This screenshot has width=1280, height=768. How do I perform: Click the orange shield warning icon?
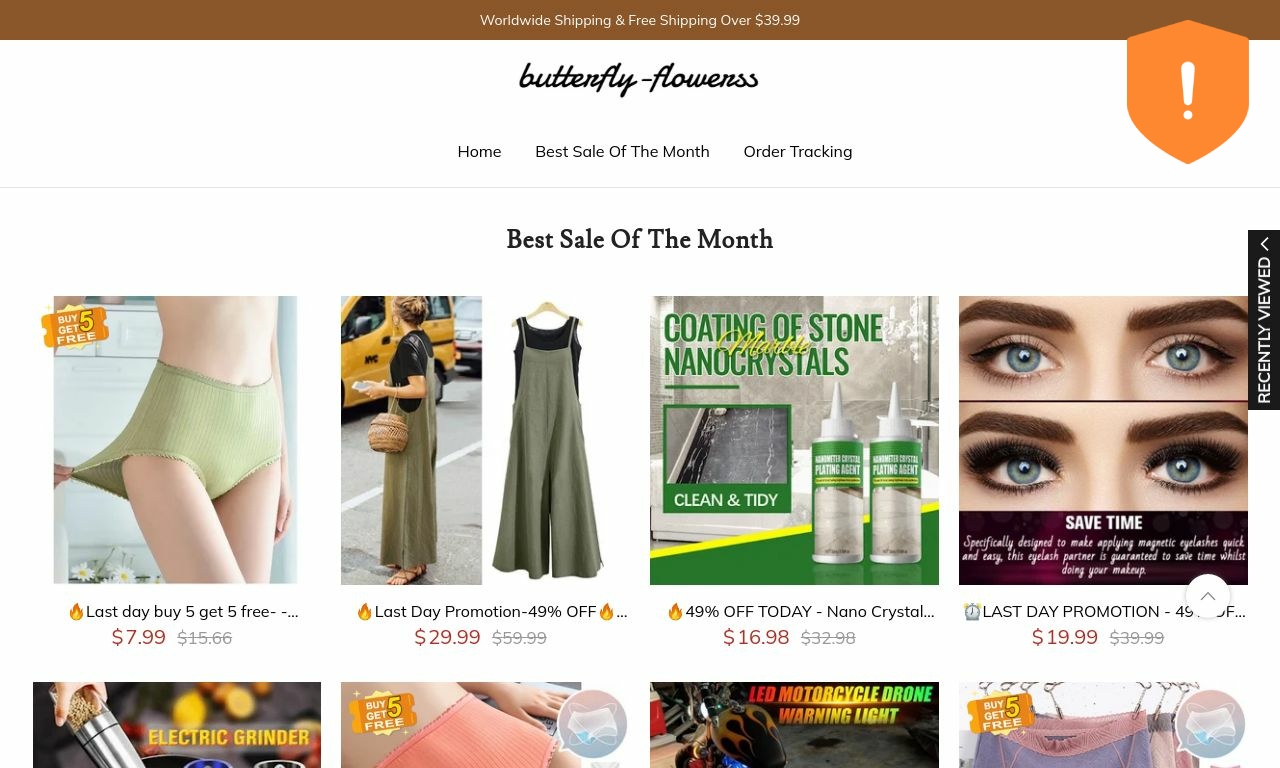click(1187, 92)
